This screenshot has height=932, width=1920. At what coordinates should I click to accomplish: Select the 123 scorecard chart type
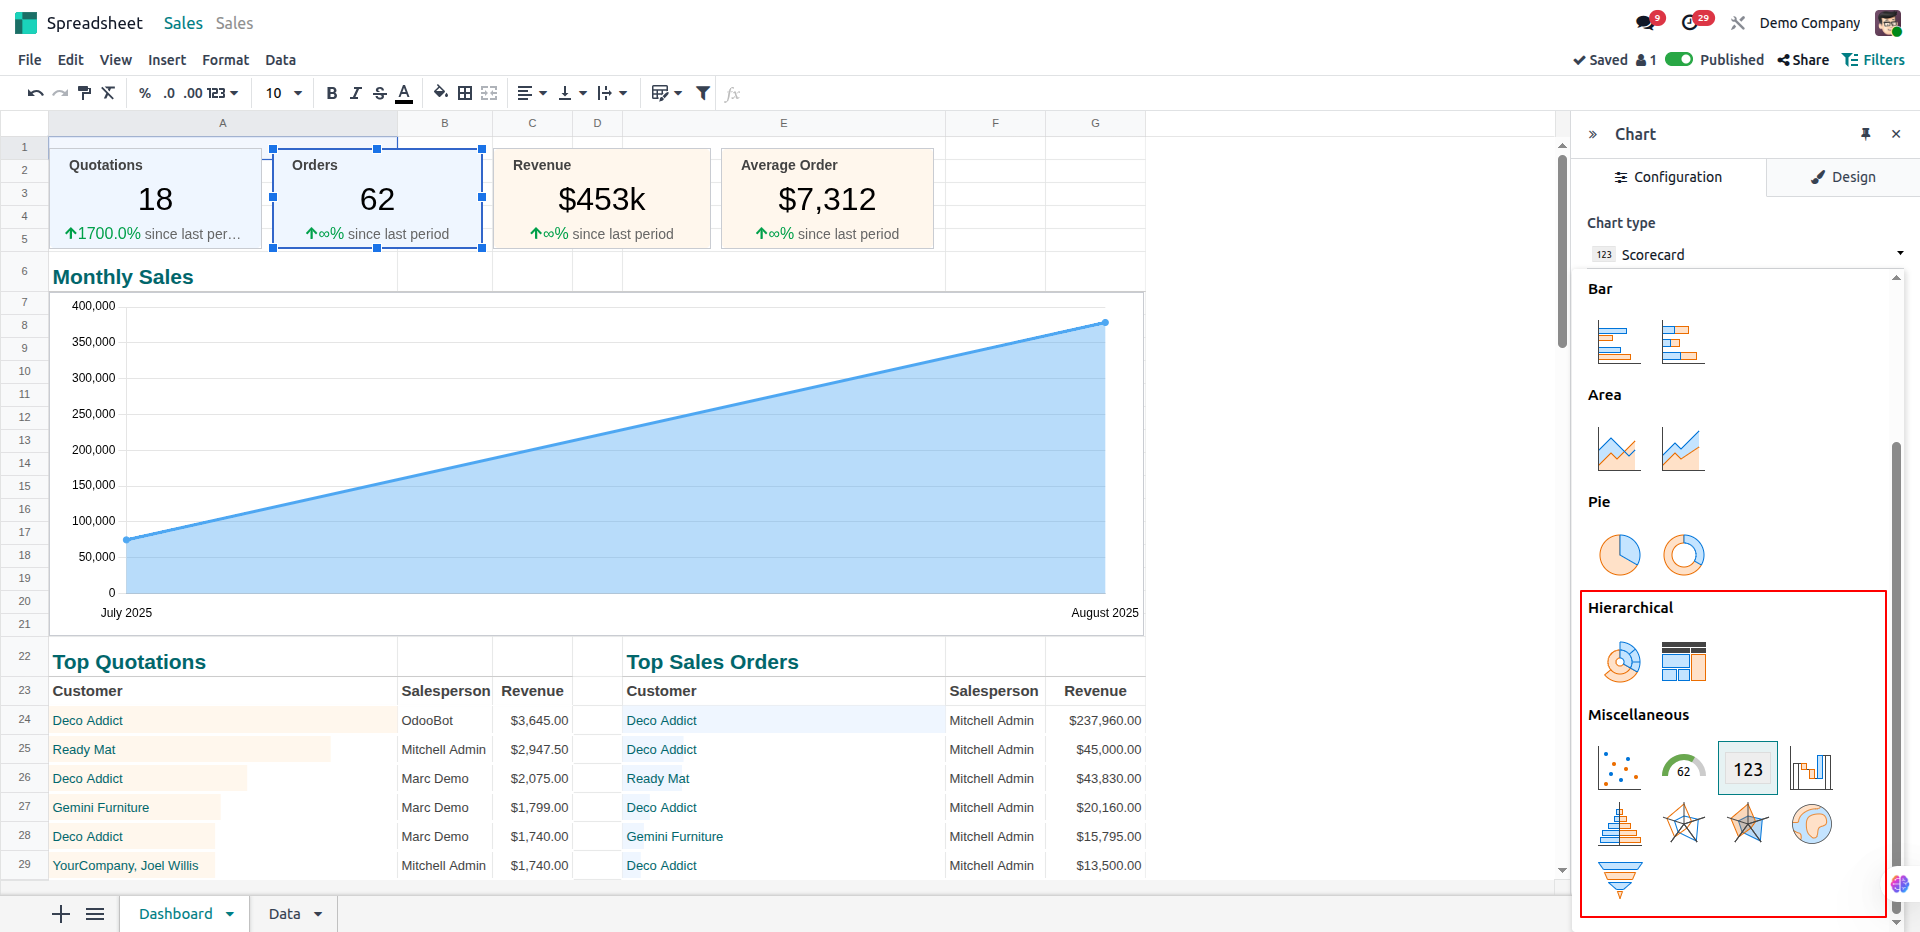[1748, 768]
